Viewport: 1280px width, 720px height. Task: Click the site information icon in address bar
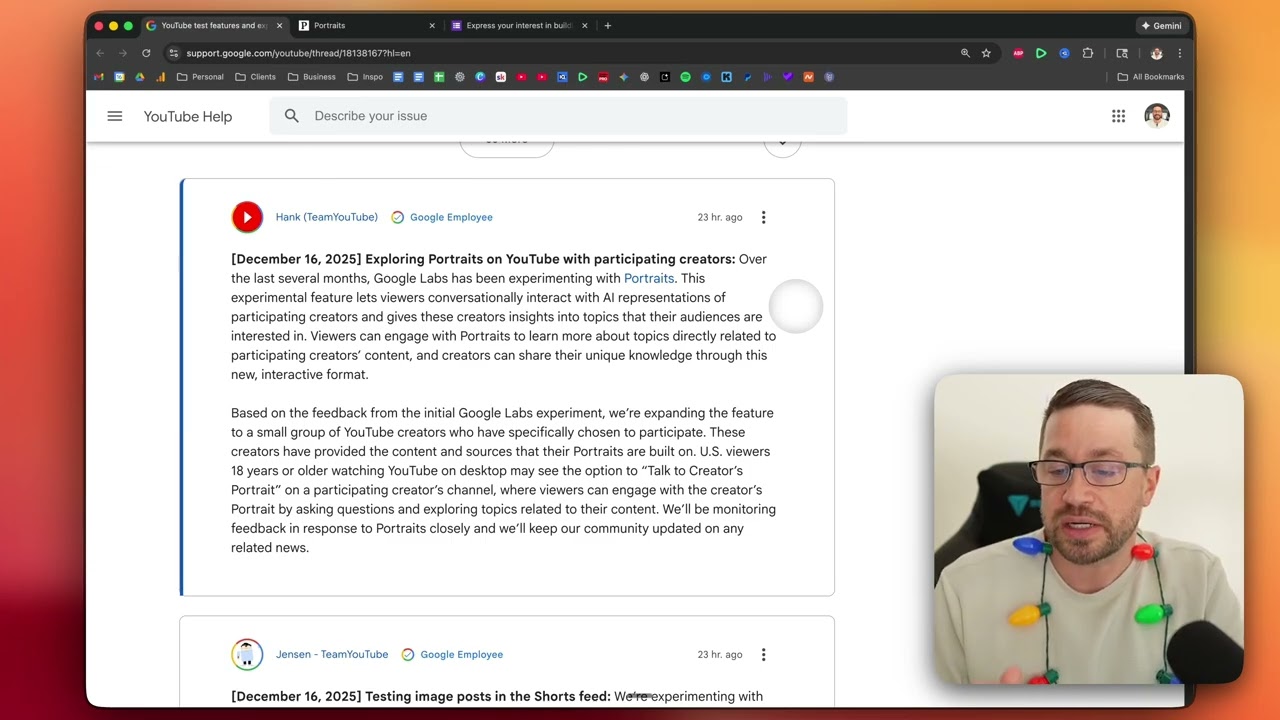(x=173, y=53)
